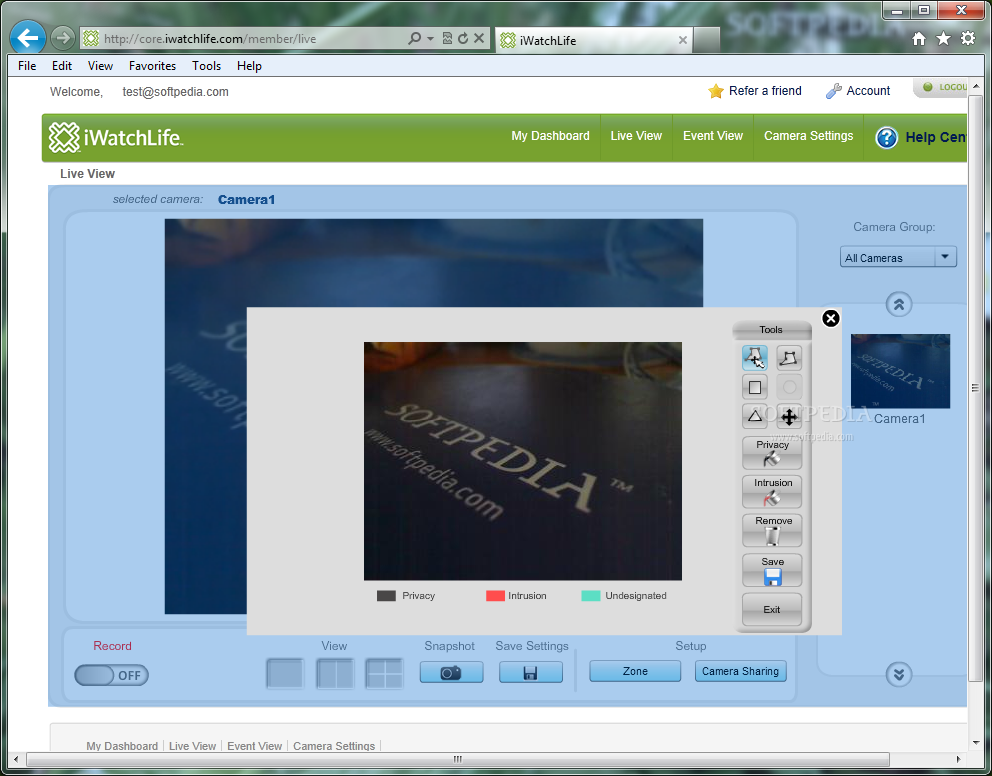The width and height of the screenshot is (992, 776).
Task: Click the Intrusion red legend swatch
Action: click(495, 596)
